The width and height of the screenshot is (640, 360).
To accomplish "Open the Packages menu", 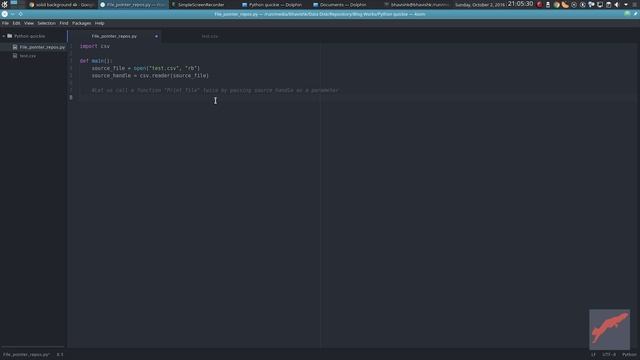I will pyautogui.click(x=82, y=23).
